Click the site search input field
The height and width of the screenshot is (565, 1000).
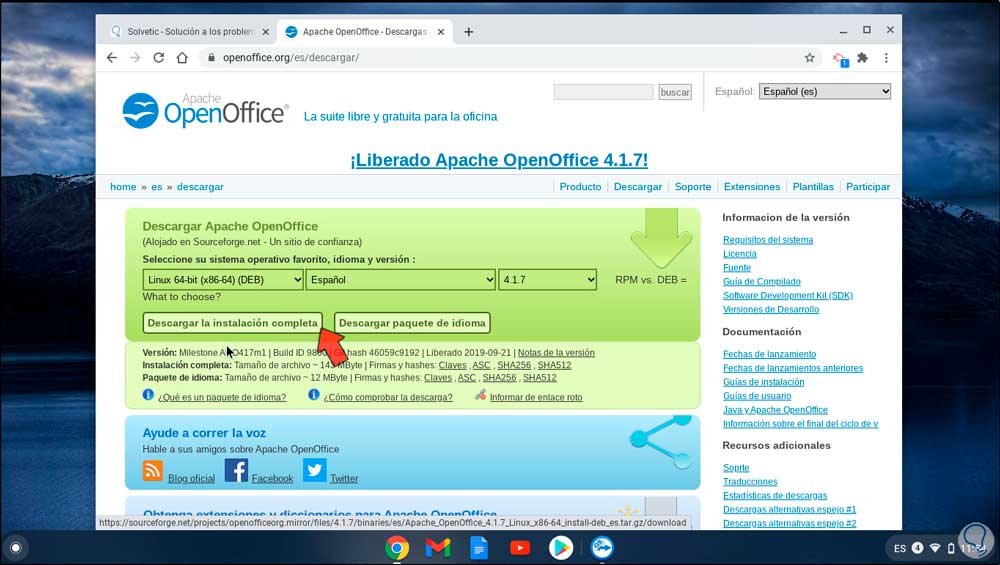pos(603,92)
